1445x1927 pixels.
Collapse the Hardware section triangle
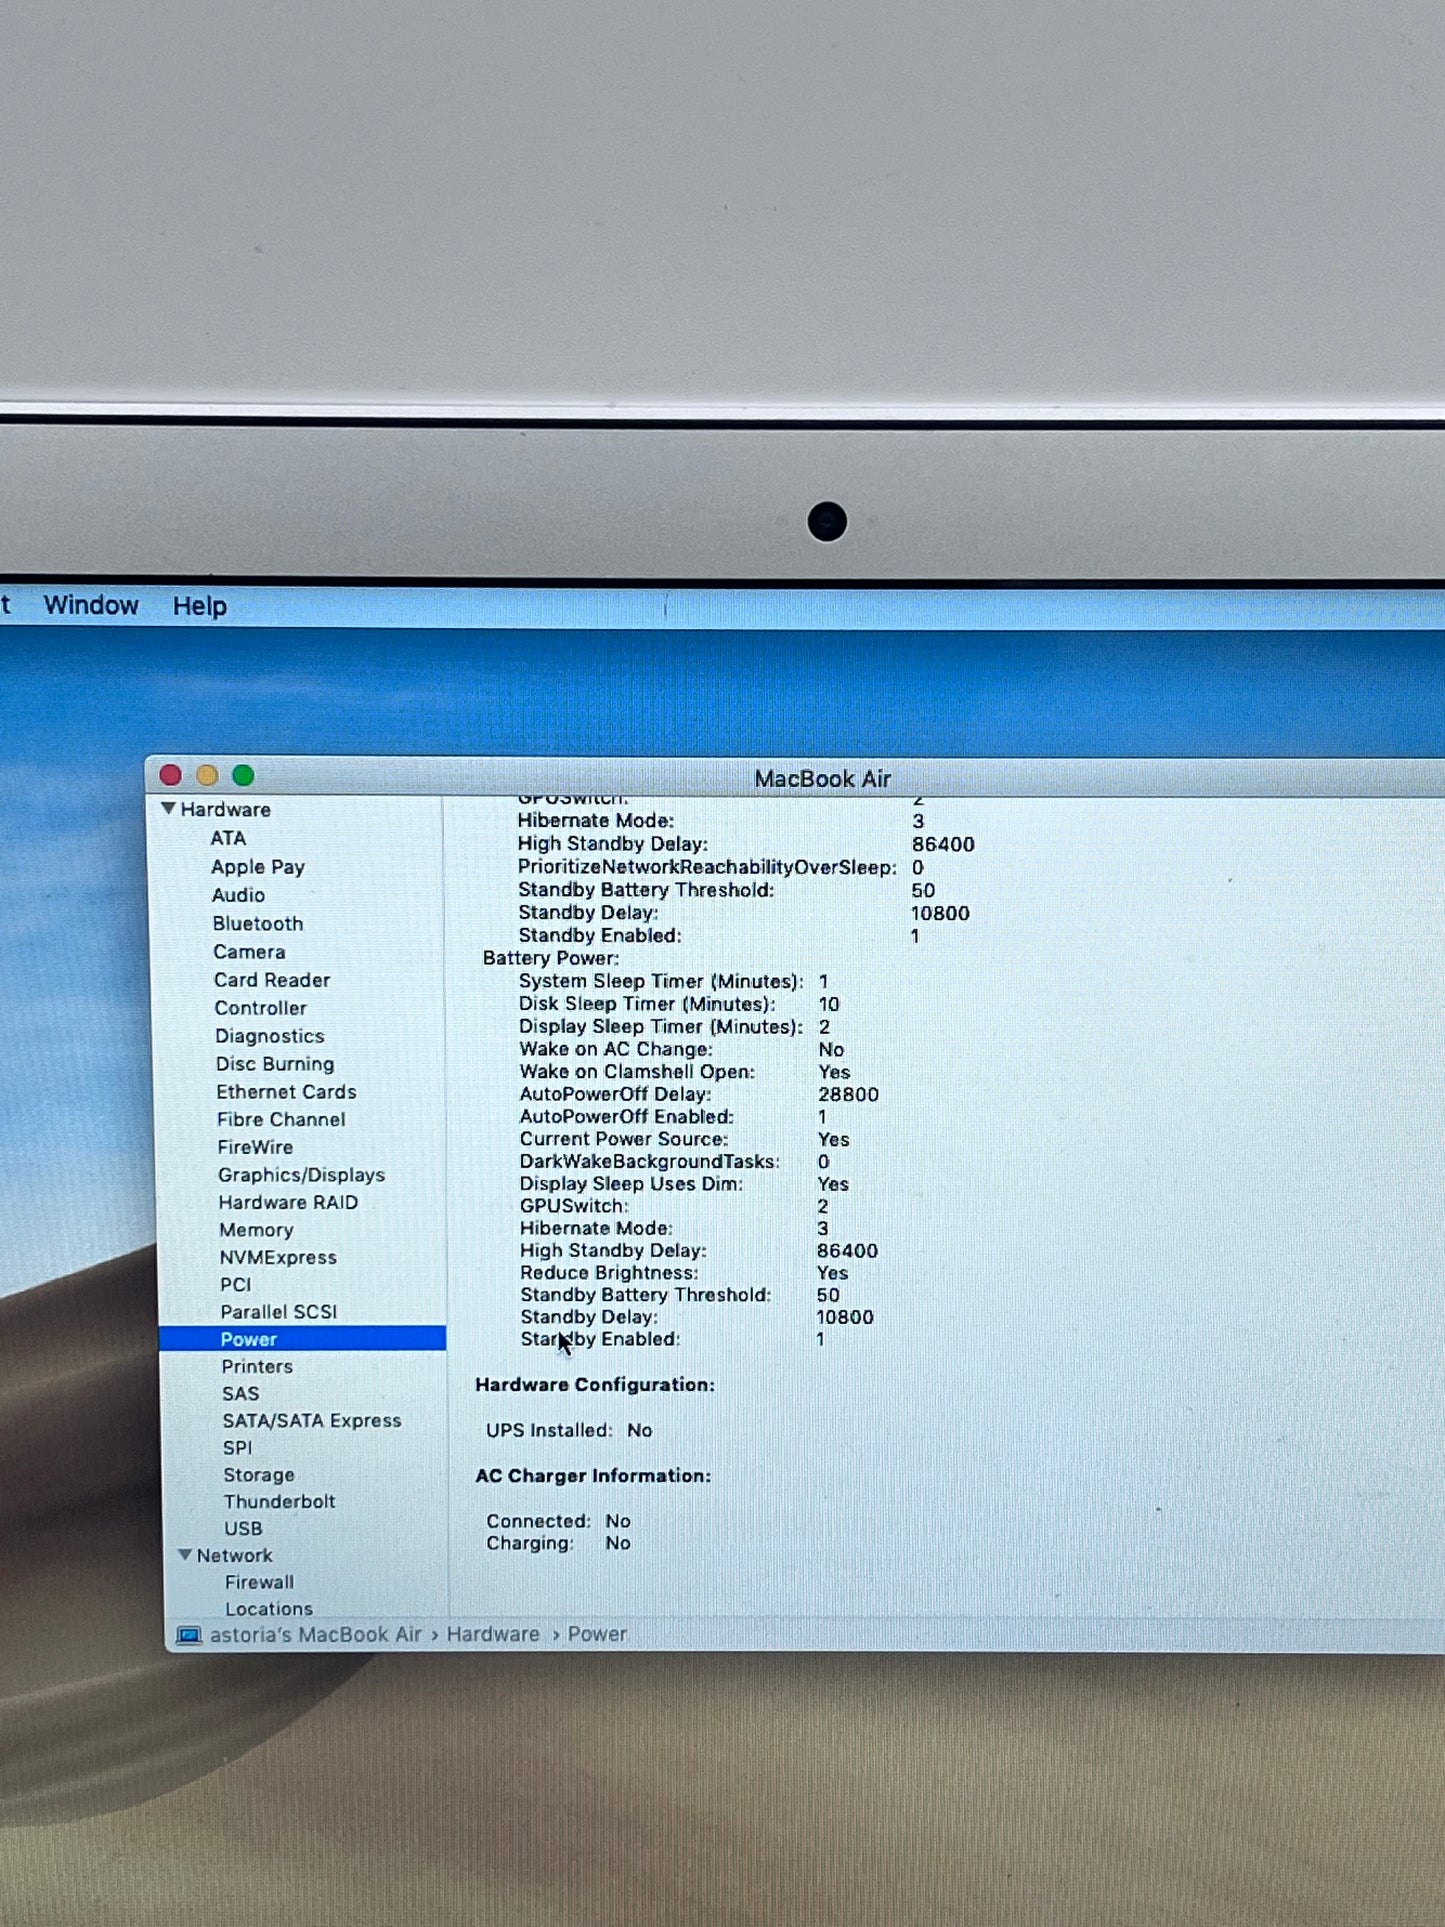tap(168, 808)
